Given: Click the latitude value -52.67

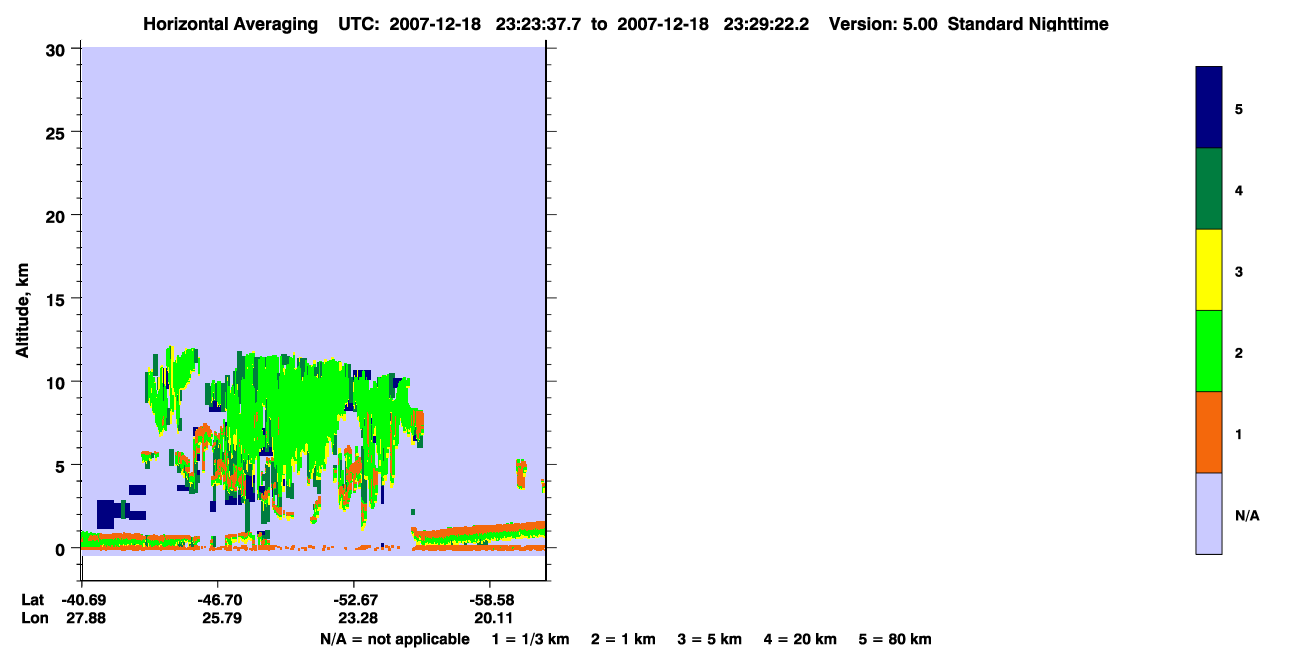Looking at the screenshot, I should (x=354, y=600).
